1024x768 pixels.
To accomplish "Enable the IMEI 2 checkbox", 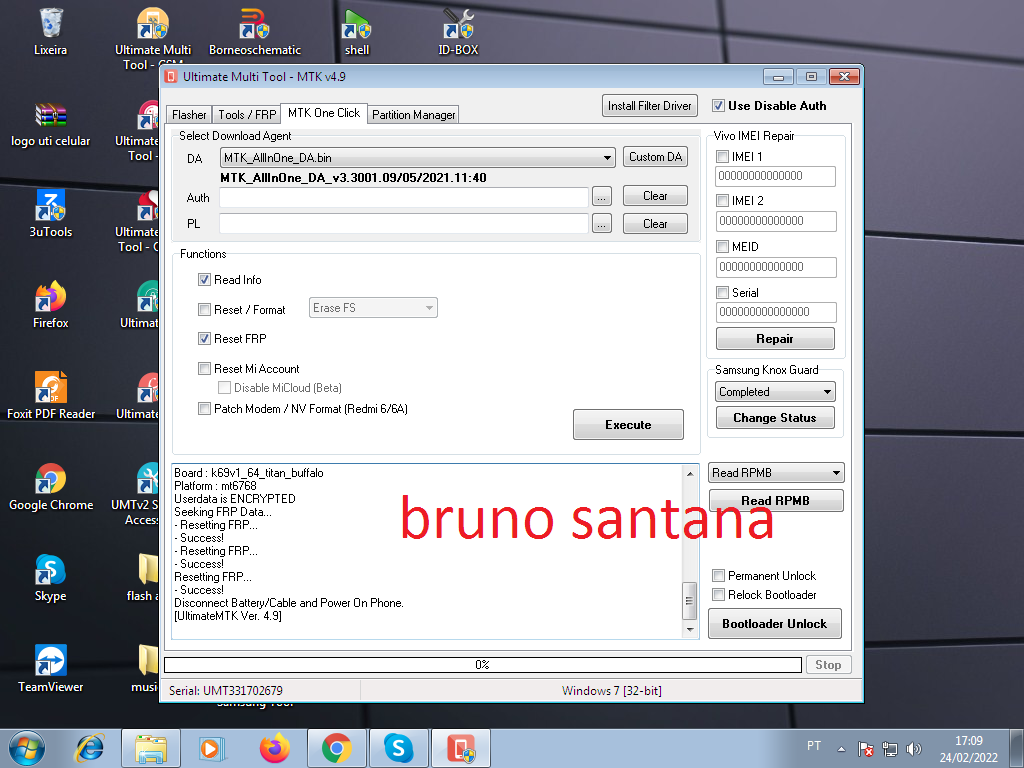I will click(723, 200).
